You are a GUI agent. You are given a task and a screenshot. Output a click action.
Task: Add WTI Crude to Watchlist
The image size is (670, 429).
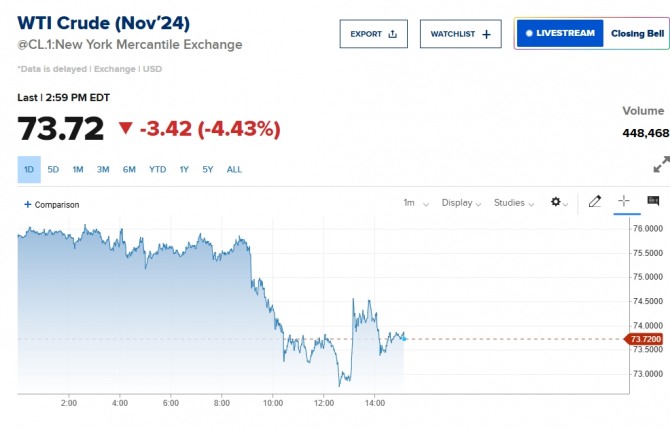pyautogui.click(x=460, y=34)
